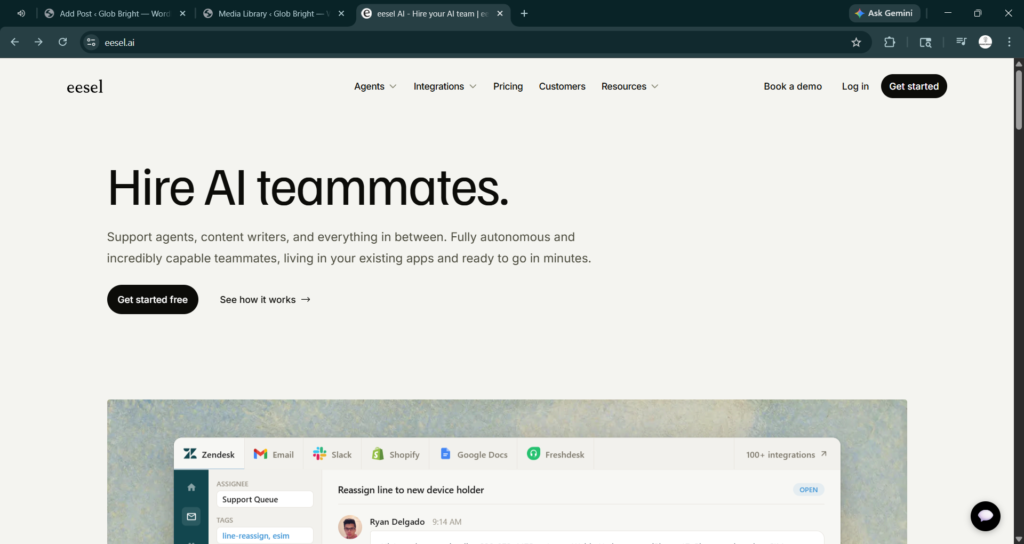Switch to the Slack integration tab

[x=332, y=454]
